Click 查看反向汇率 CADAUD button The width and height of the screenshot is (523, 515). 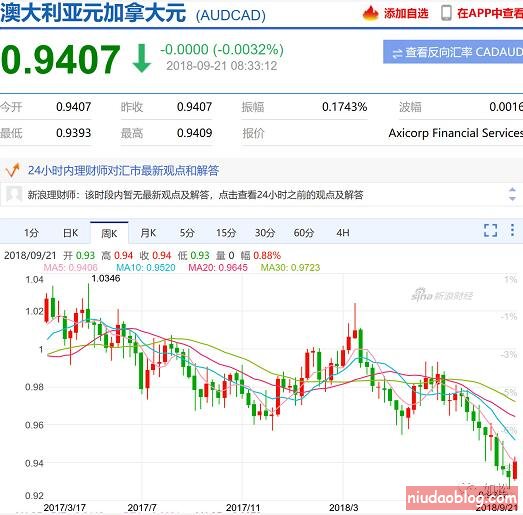click(x=453, y=52)
